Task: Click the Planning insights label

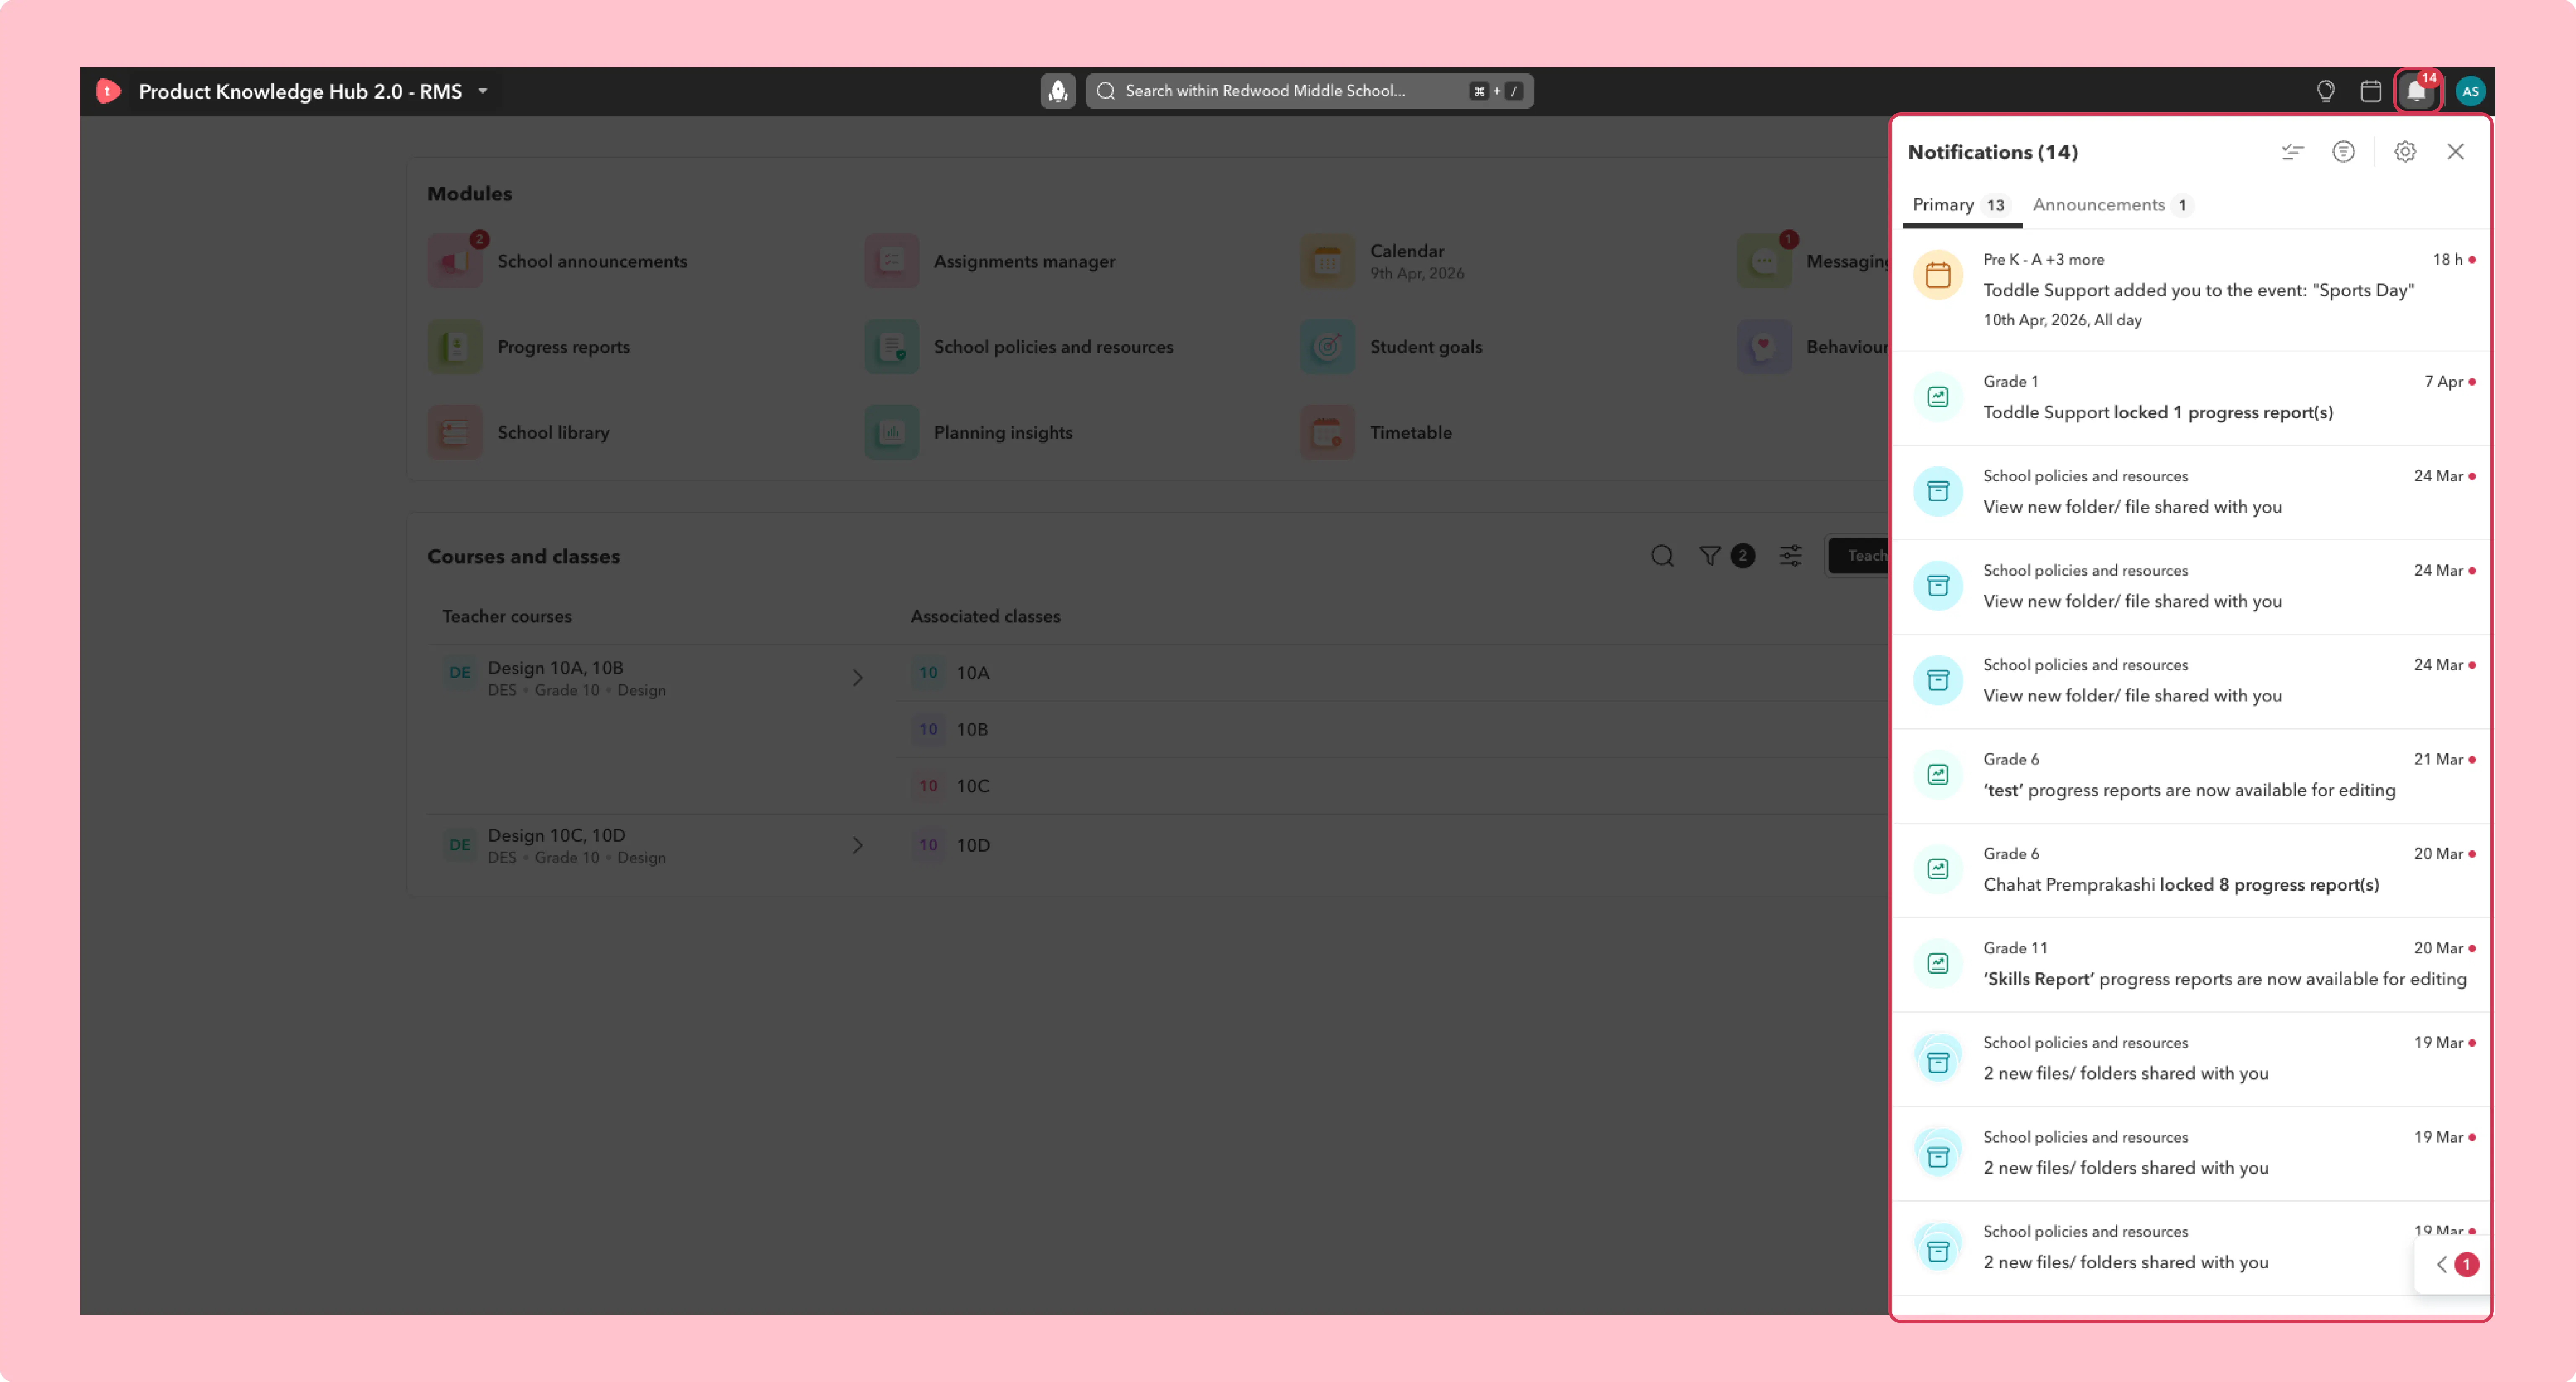Action: (x=1003, y=433)
